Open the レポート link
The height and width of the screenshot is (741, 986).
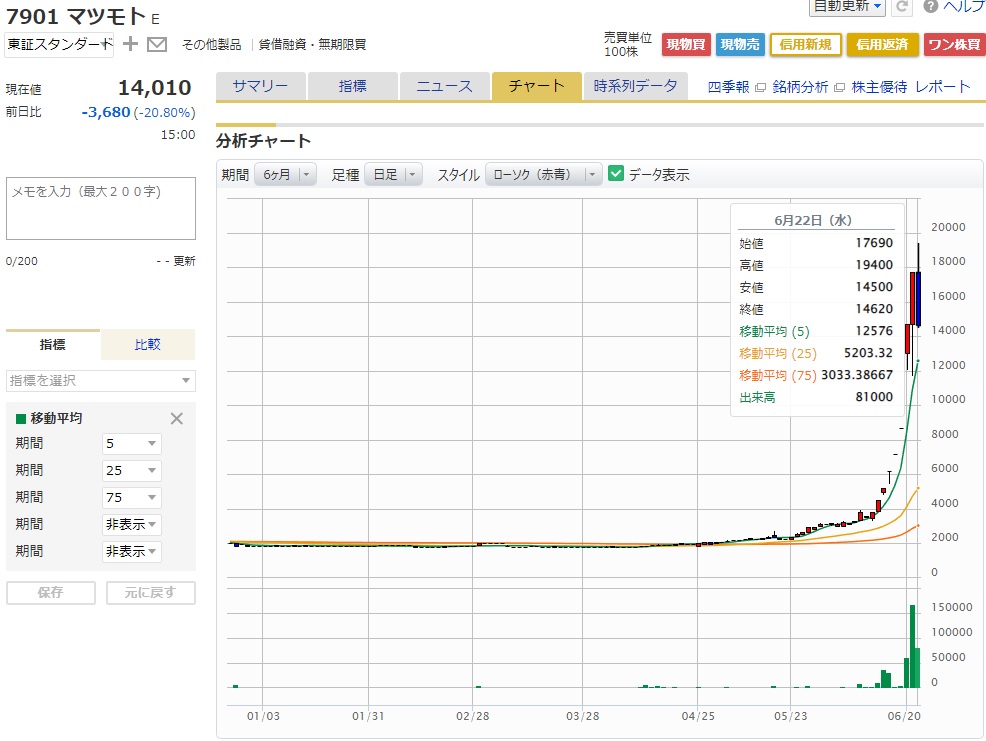[x=943, y=87]
